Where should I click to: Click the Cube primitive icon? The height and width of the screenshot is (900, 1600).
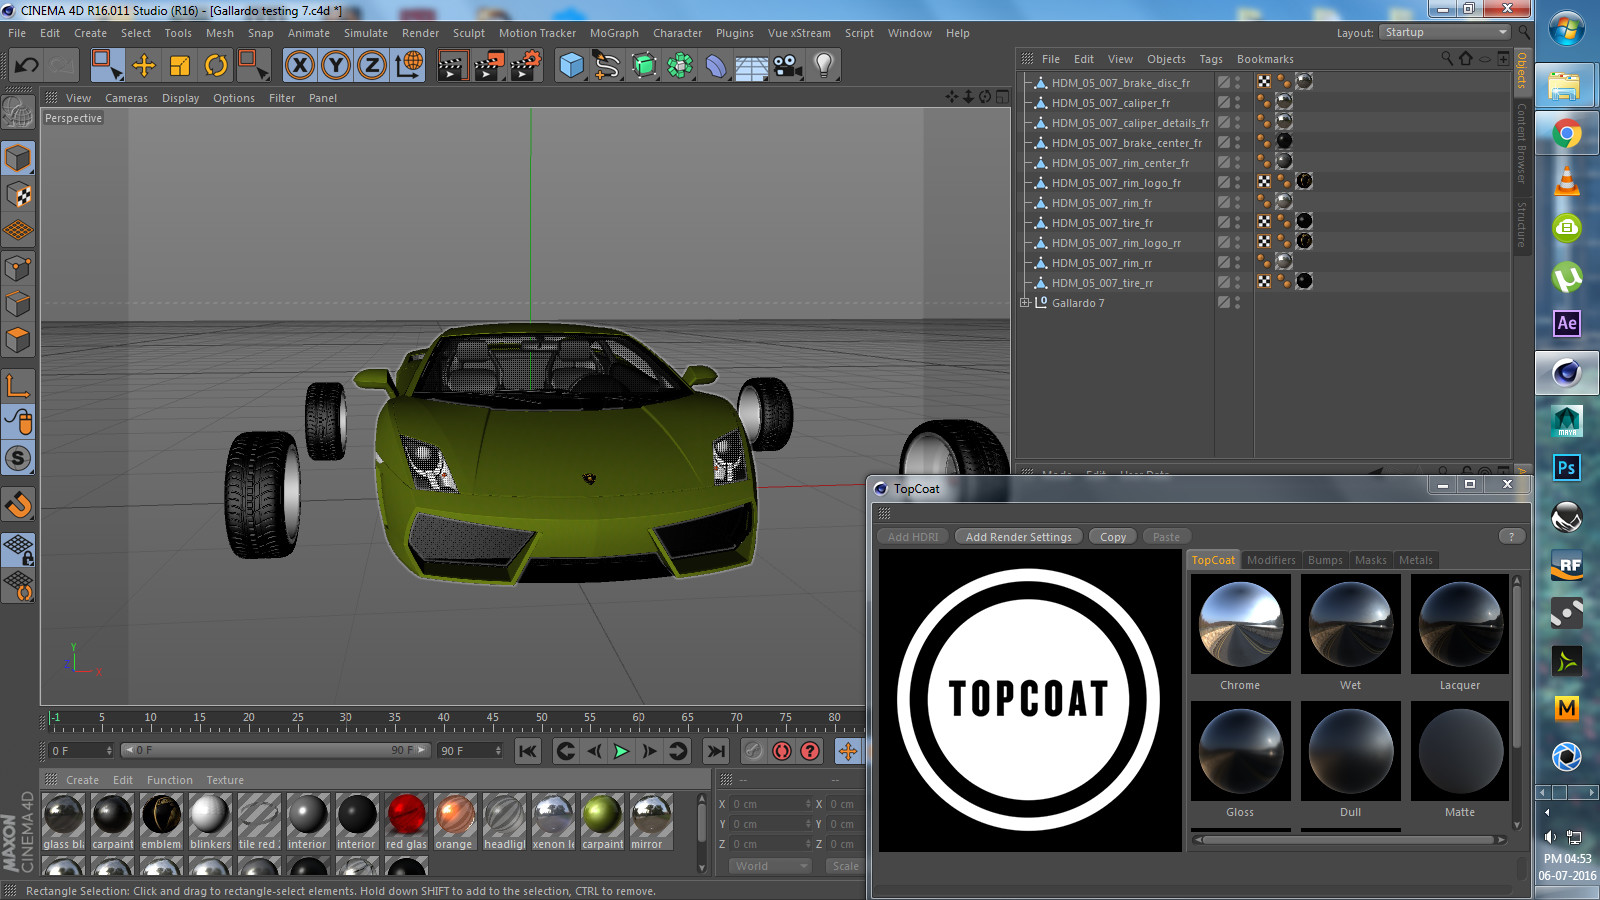(570, 65)
